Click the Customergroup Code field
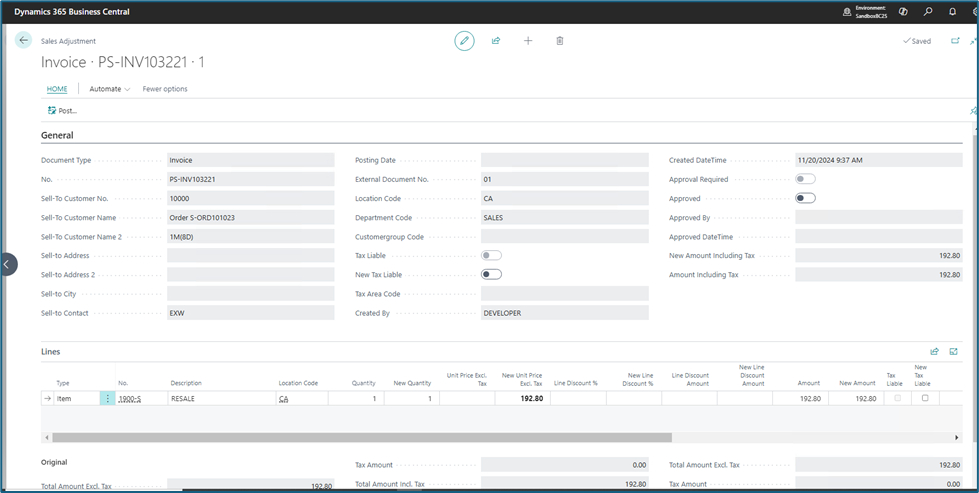 [565, 237]
